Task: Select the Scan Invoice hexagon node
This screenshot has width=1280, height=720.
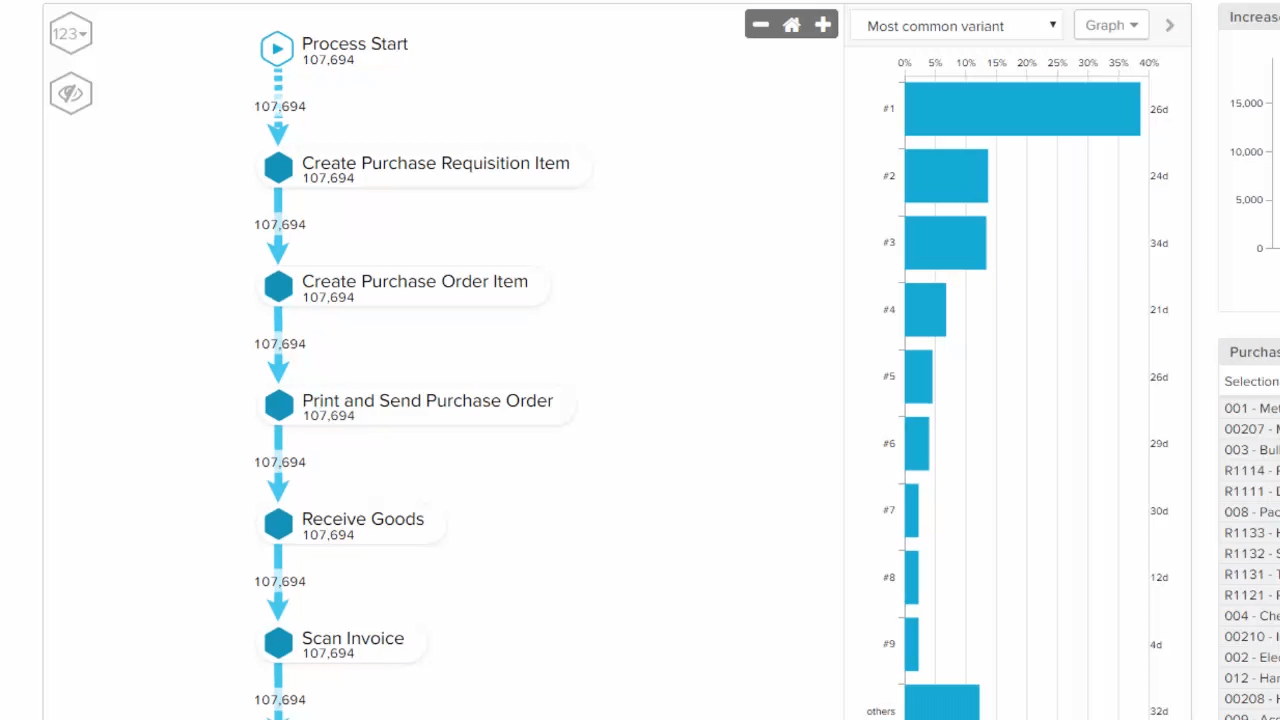Action: [x=278, y=643]
